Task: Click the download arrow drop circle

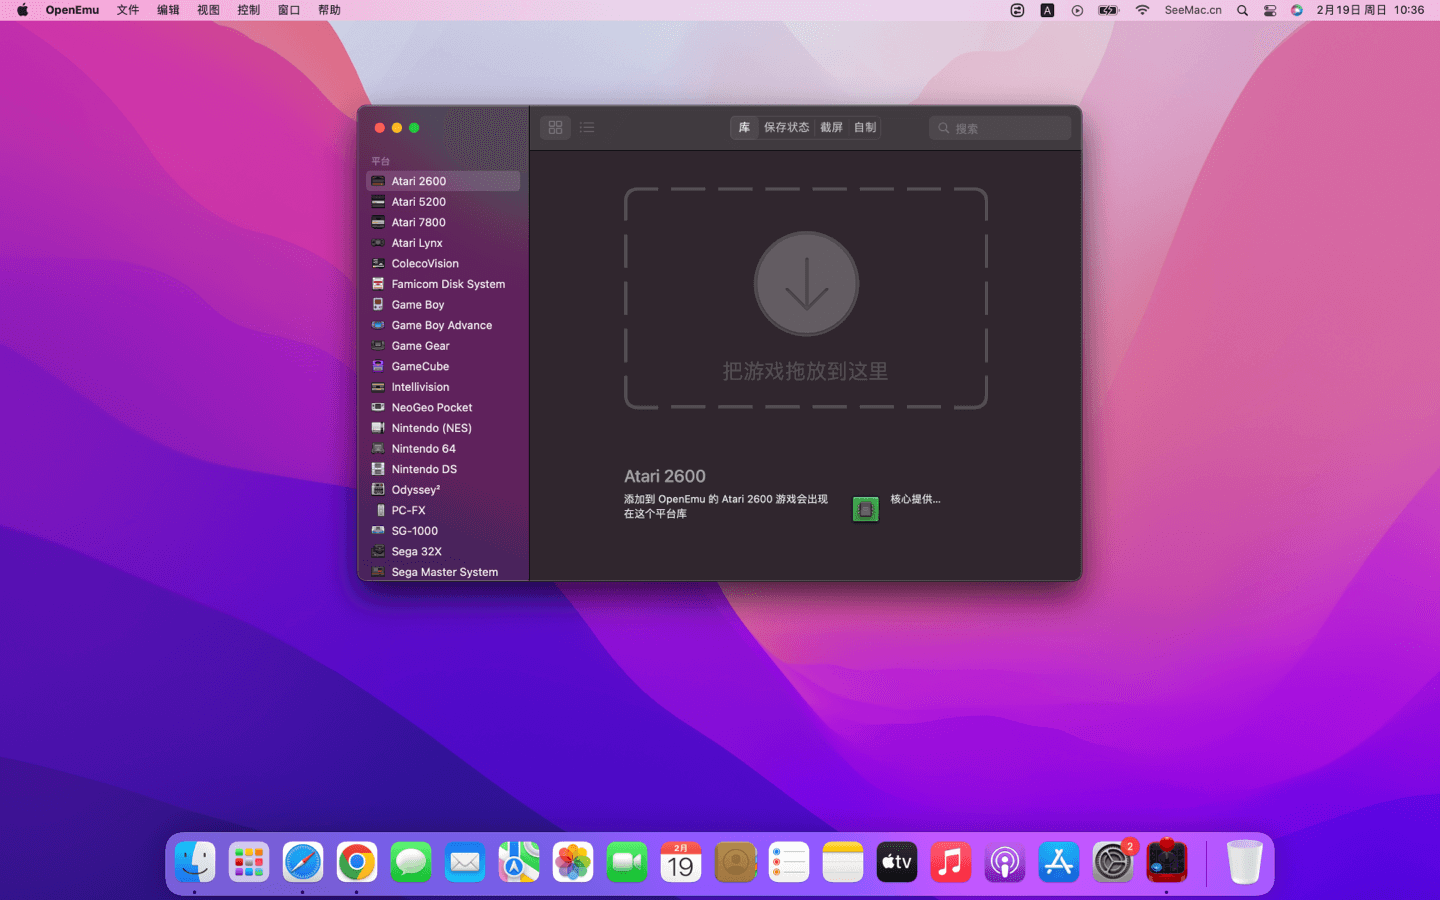Action: point(806,284)
